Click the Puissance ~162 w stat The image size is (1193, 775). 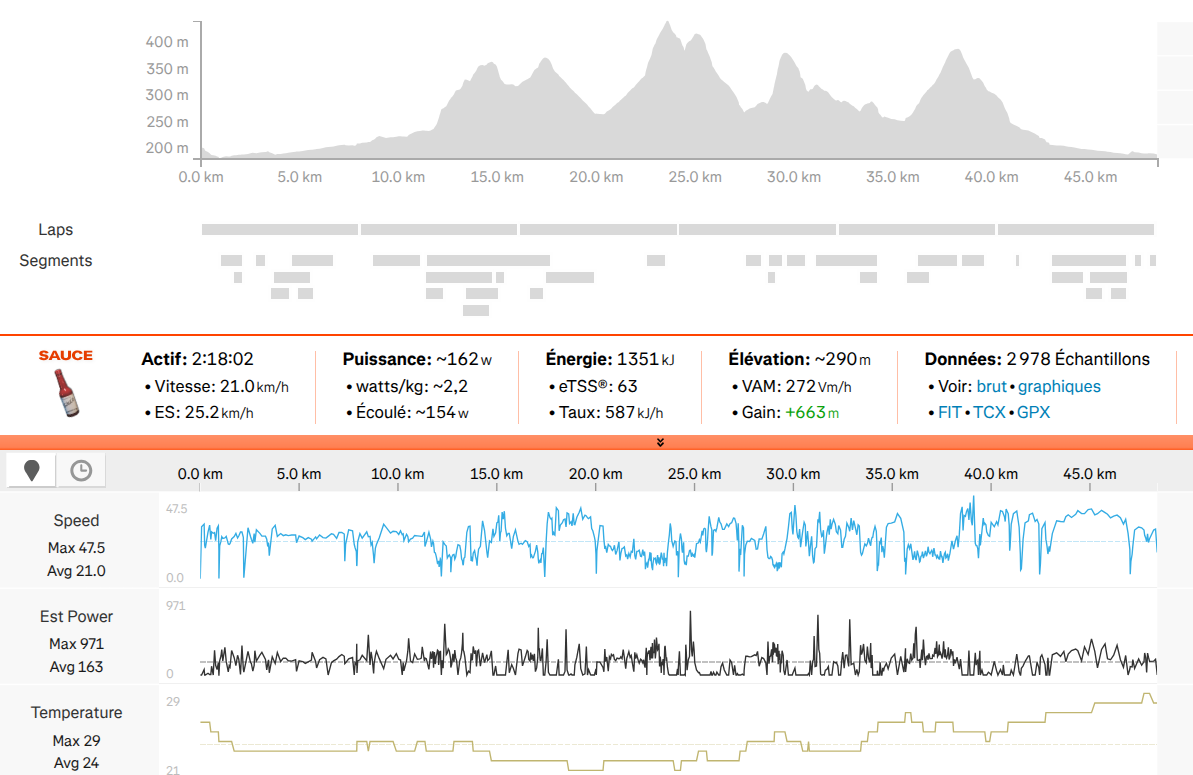pyautogui.click(x=417, y=359)
